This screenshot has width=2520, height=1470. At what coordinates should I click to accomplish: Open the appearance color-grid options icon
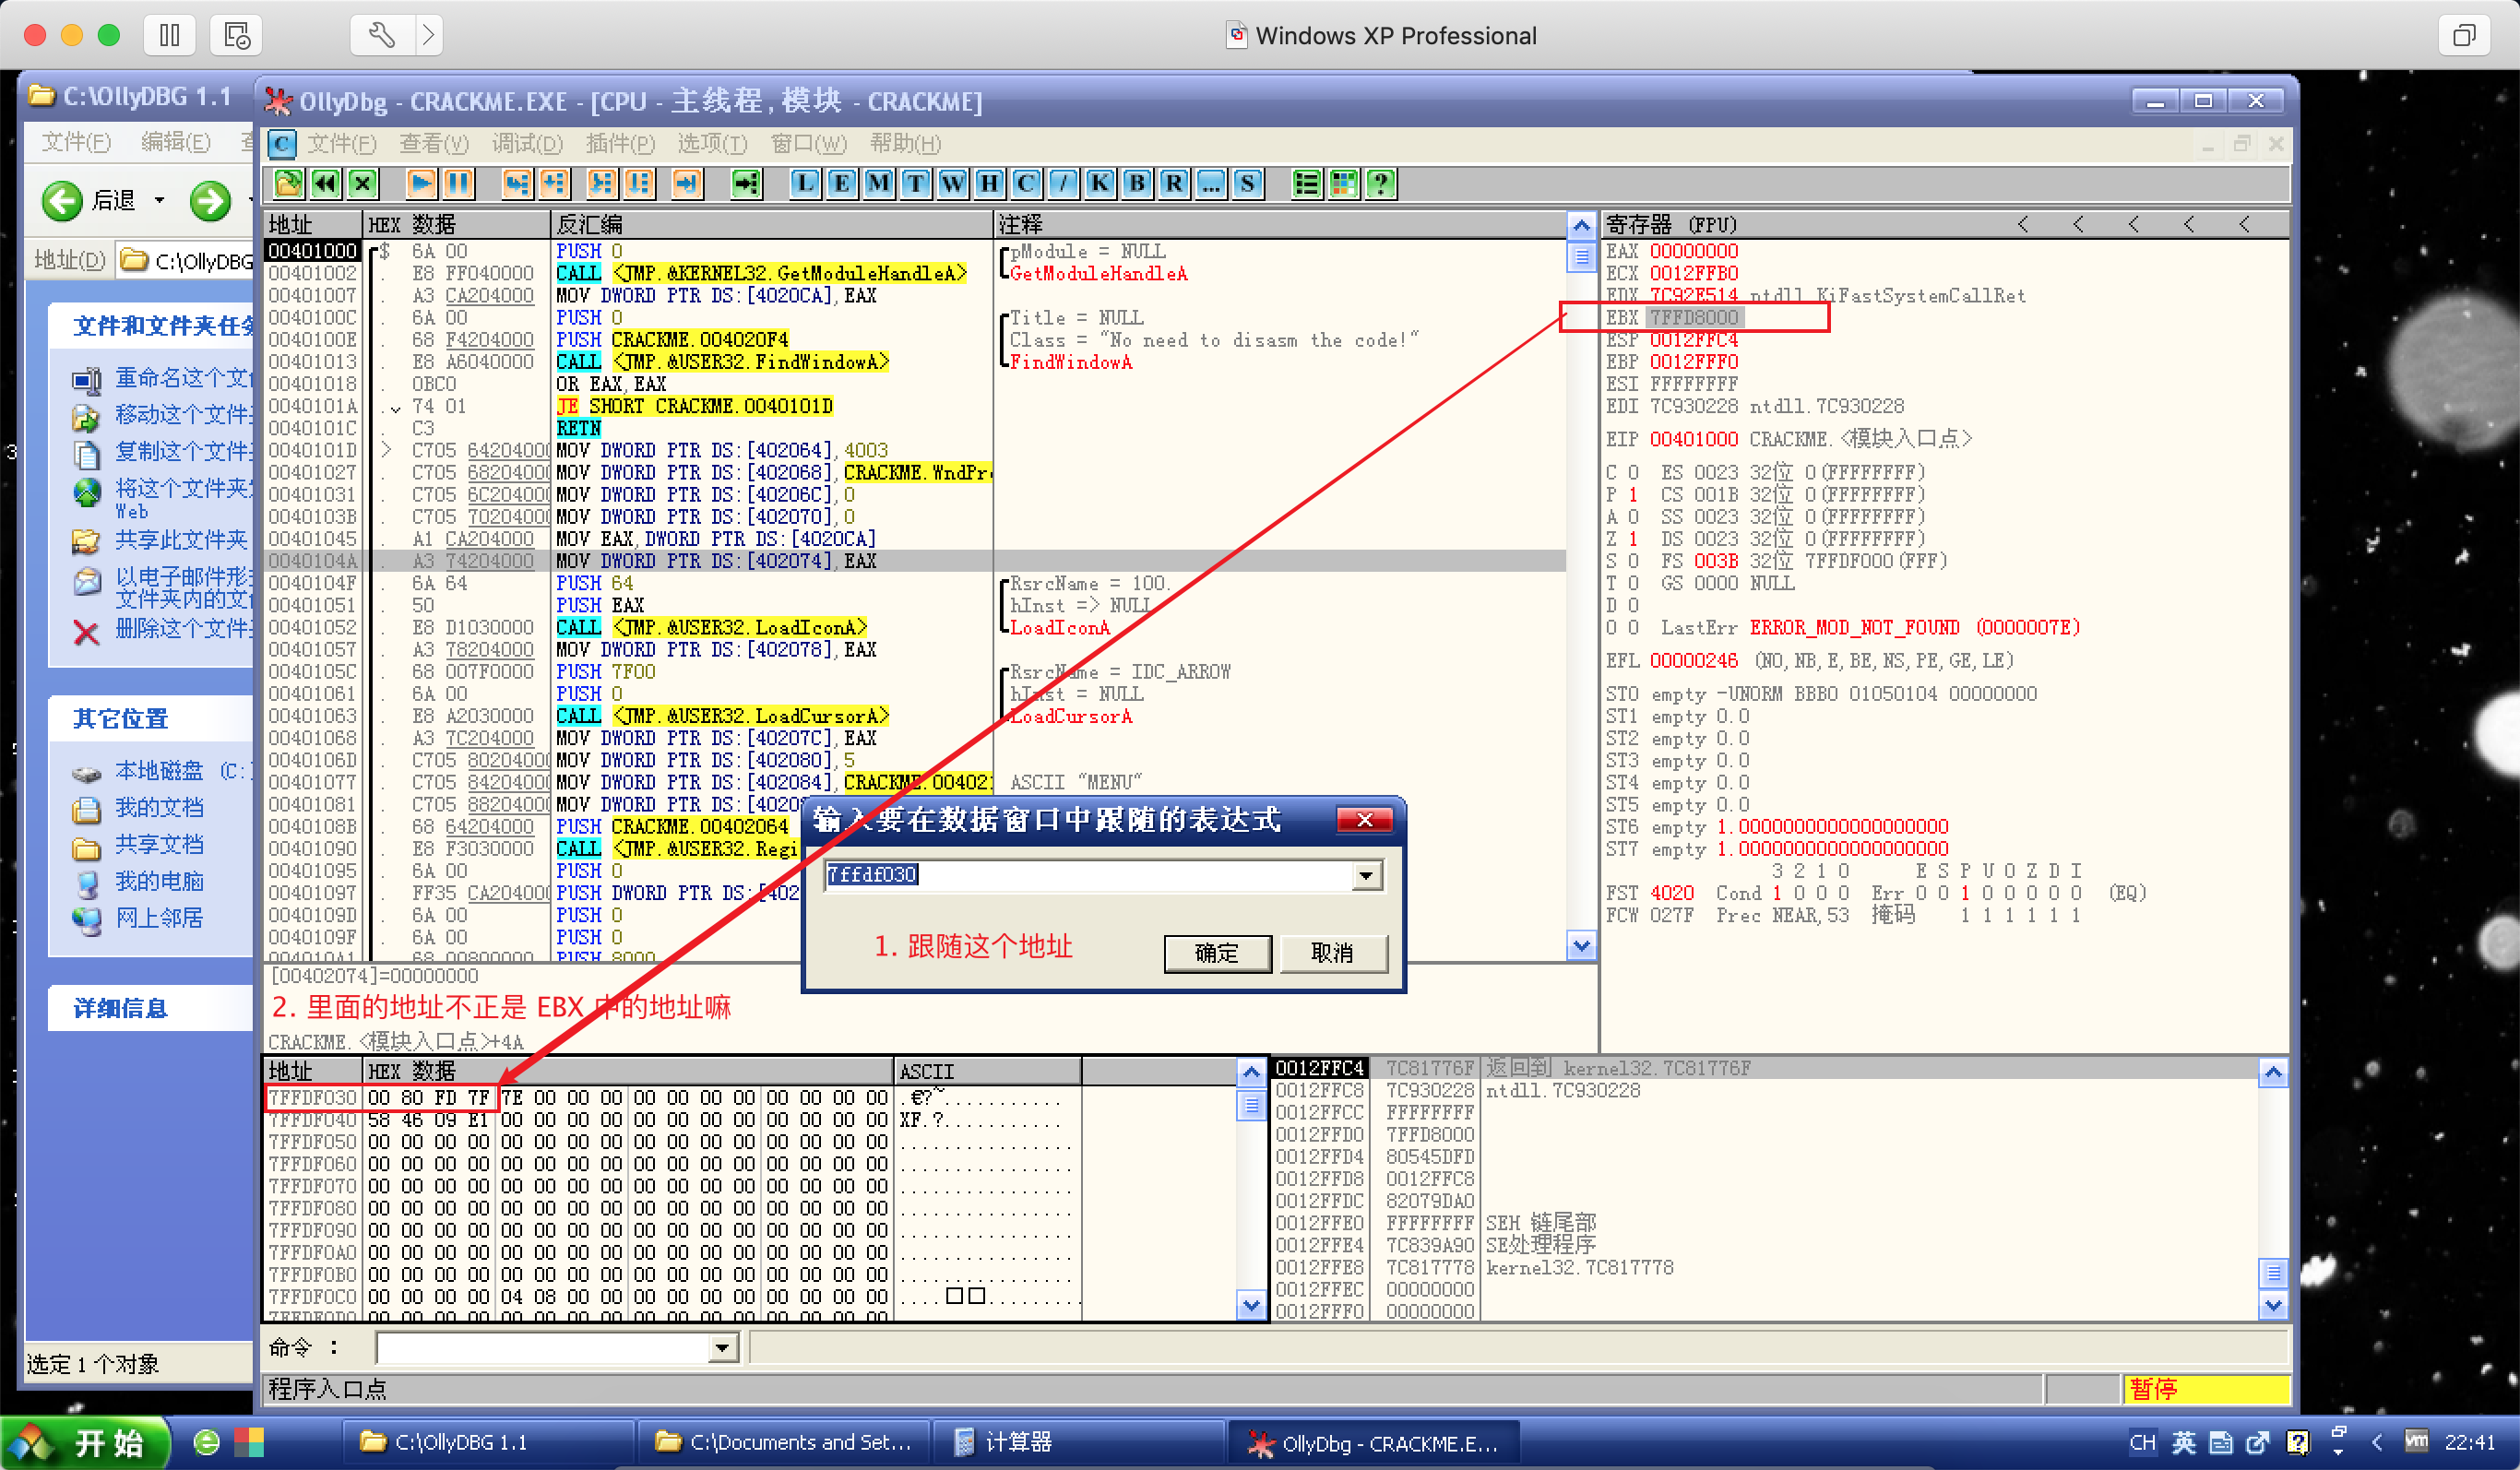(1344, 183)
